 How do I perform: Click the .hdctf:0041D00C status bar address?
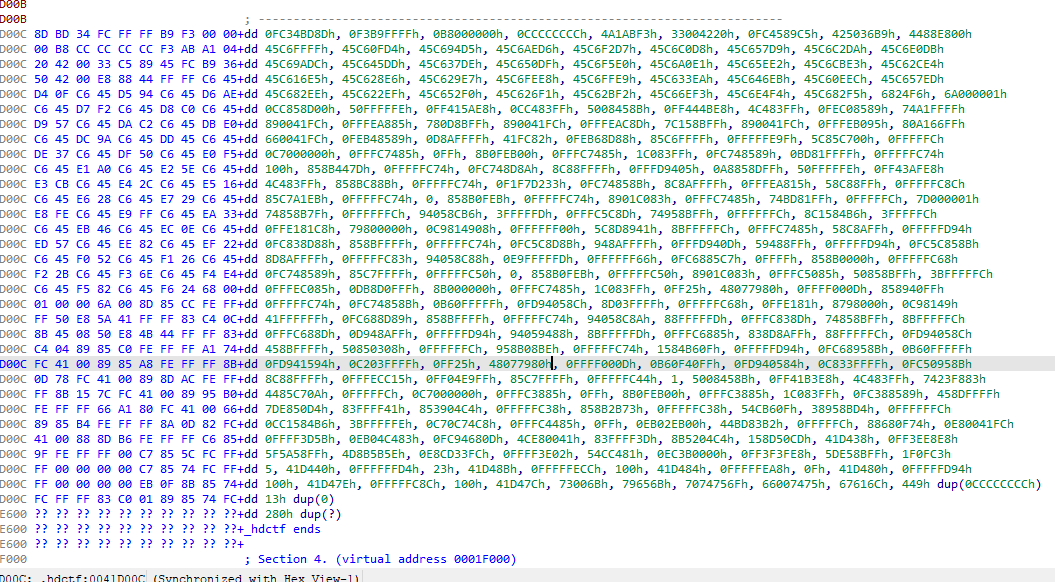pos(86,576)
